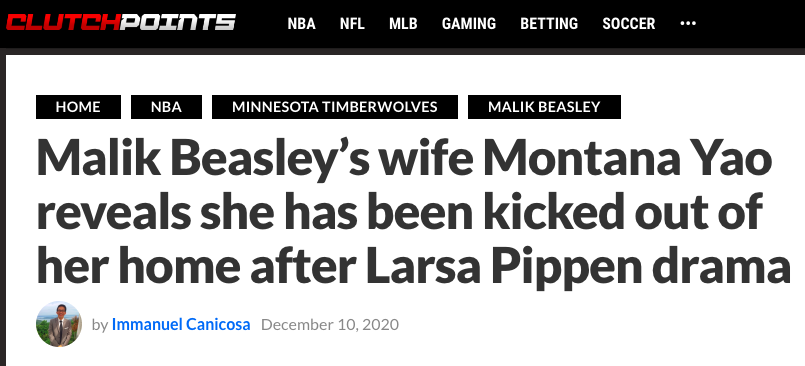Image resolution: width=805 pixels, height=366 pixels.
Task: Click the NBA breadcrumb tag below header
Action: pos(166,107)
